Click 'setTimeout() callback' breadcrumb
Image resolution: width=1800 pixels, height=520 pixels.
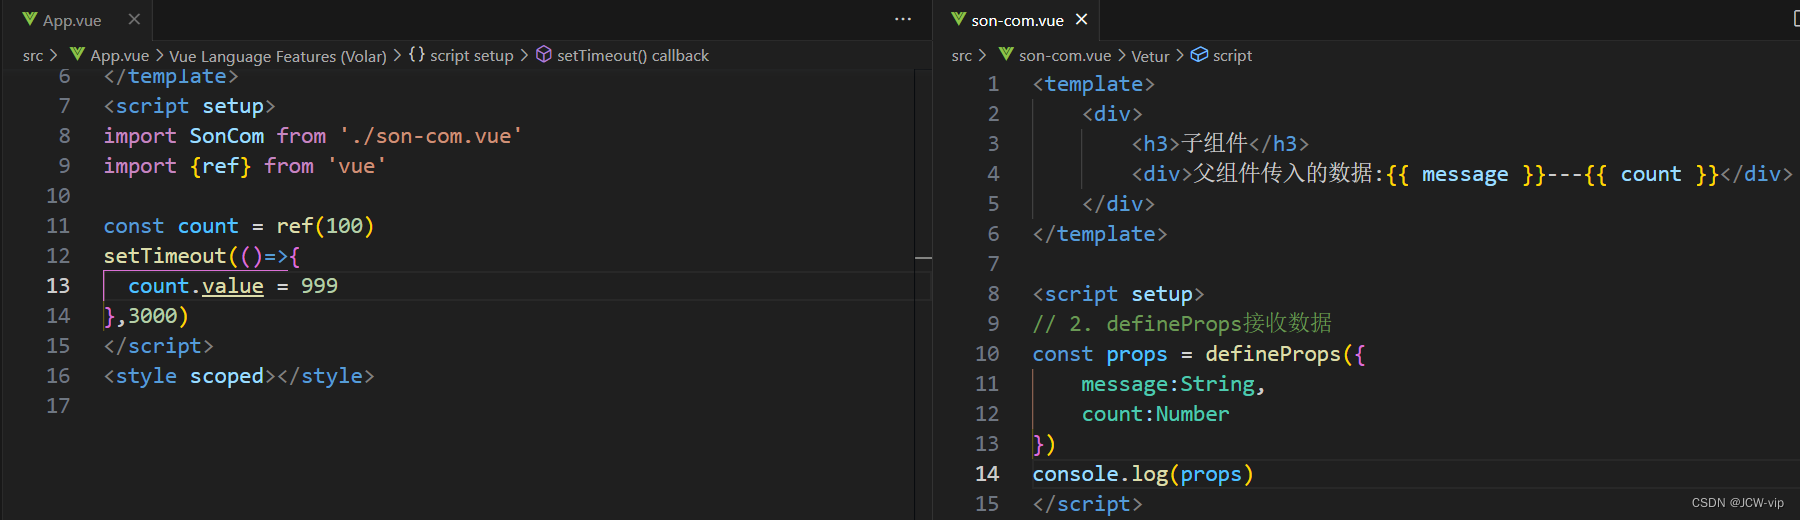pyautogui.click(x=633, y=56)
